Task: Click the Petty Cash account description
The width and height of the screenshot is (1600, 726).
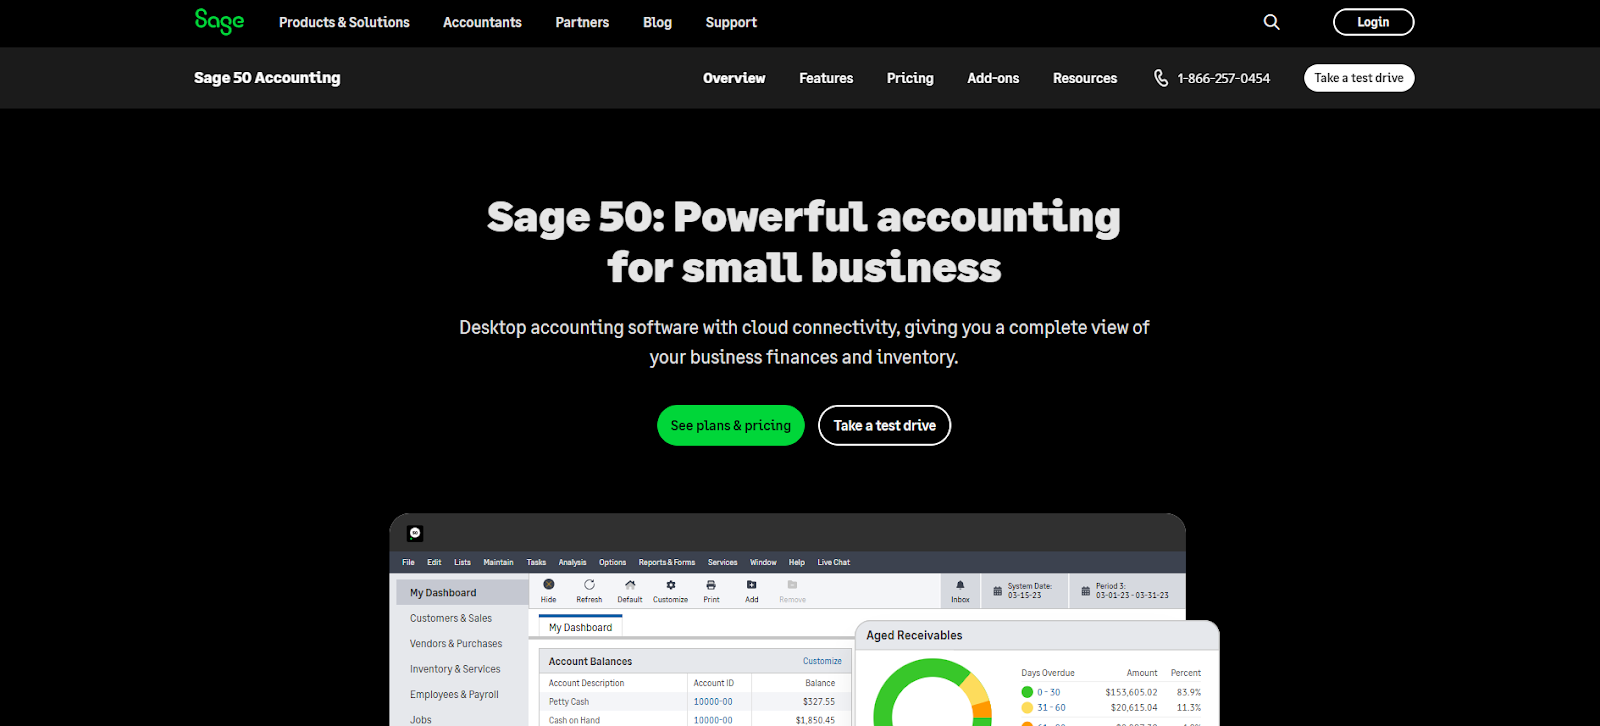Action: [569, 702]
